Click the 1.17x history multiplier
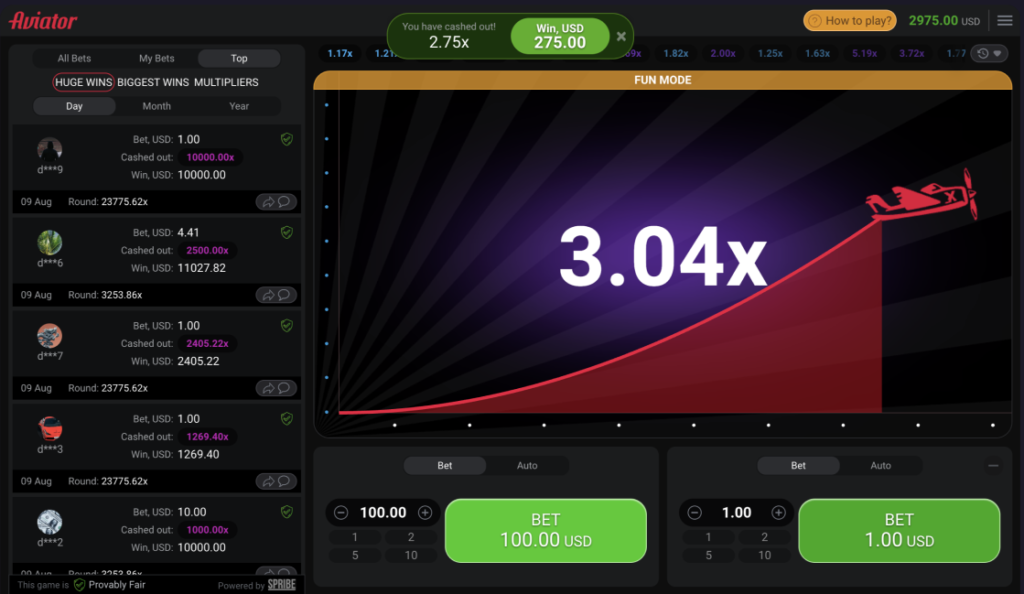This screenshot has width=1024, height=594. coord(340,54)
